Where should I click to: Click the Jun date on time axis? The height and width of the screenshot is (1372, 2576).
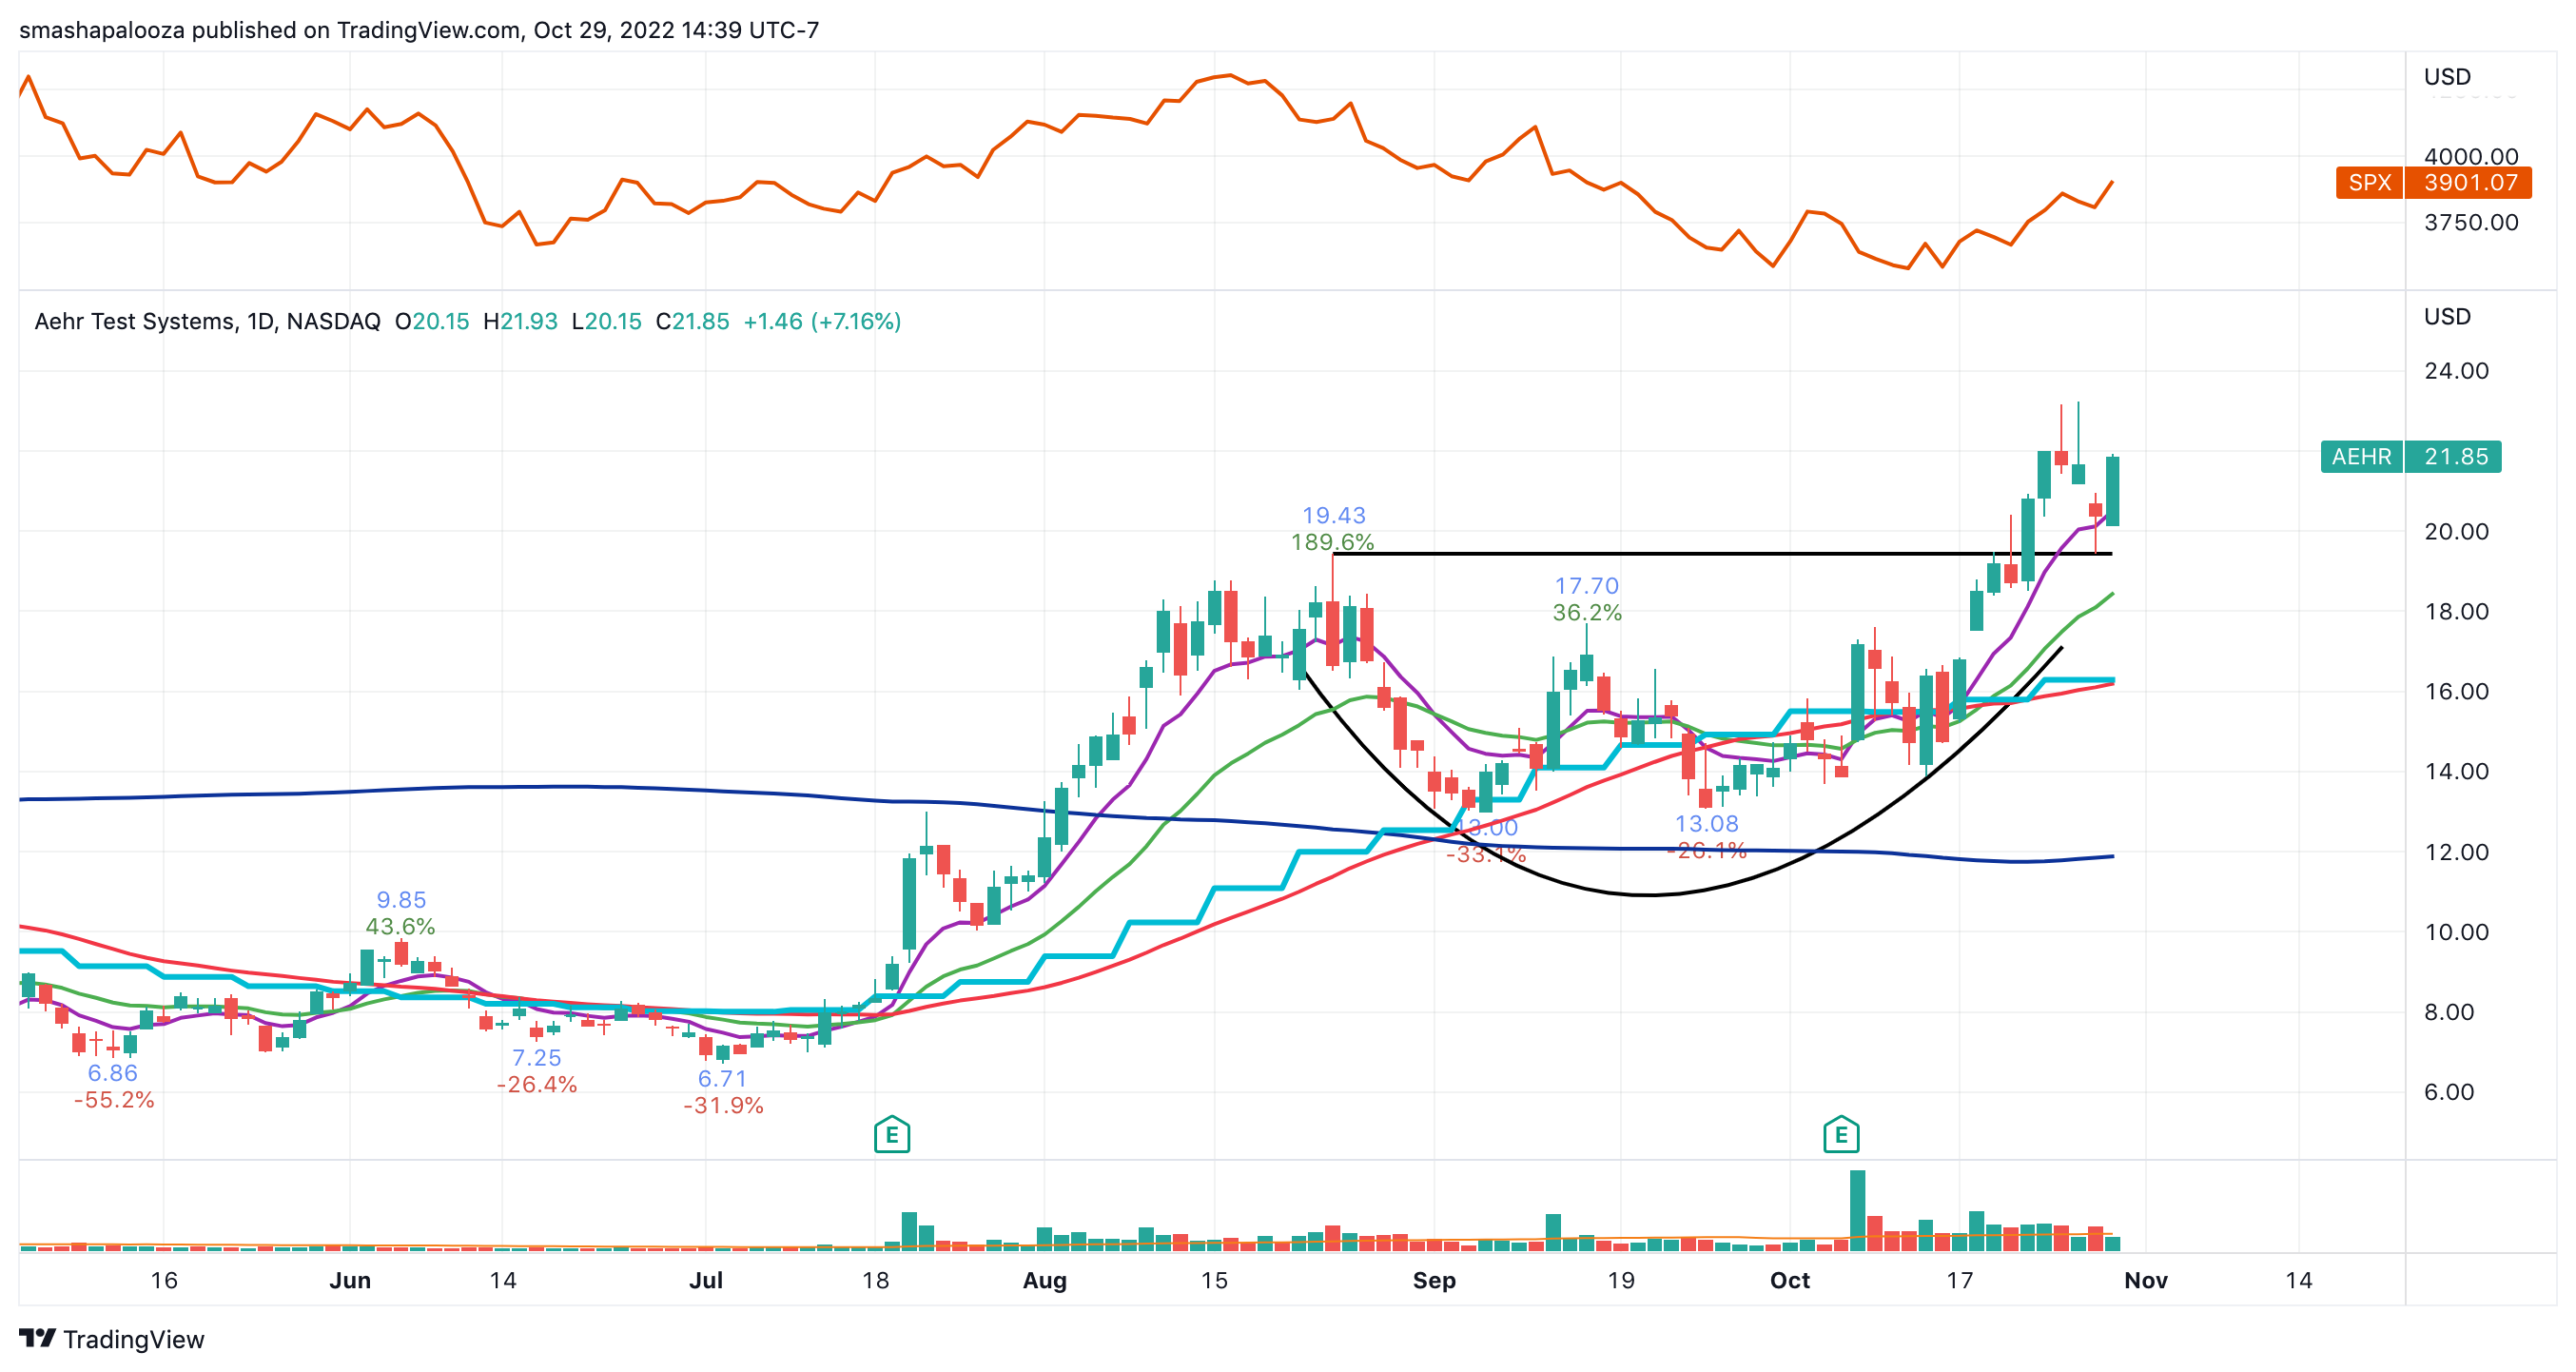pyautogui.click(x=349, y=1280)
